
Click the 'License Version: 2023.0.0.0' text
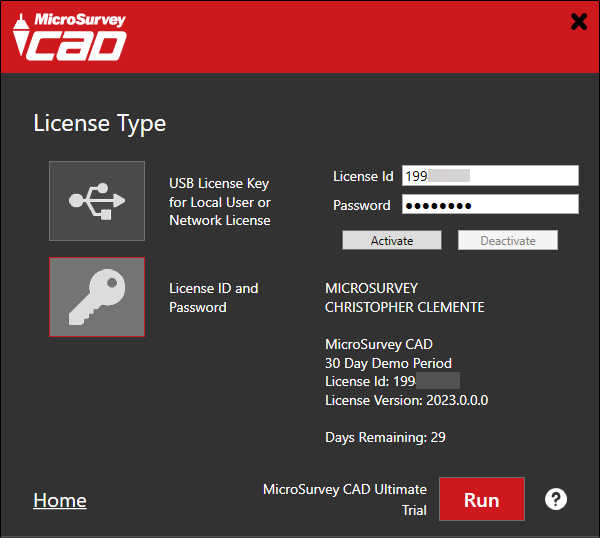[x=406, y=400]
